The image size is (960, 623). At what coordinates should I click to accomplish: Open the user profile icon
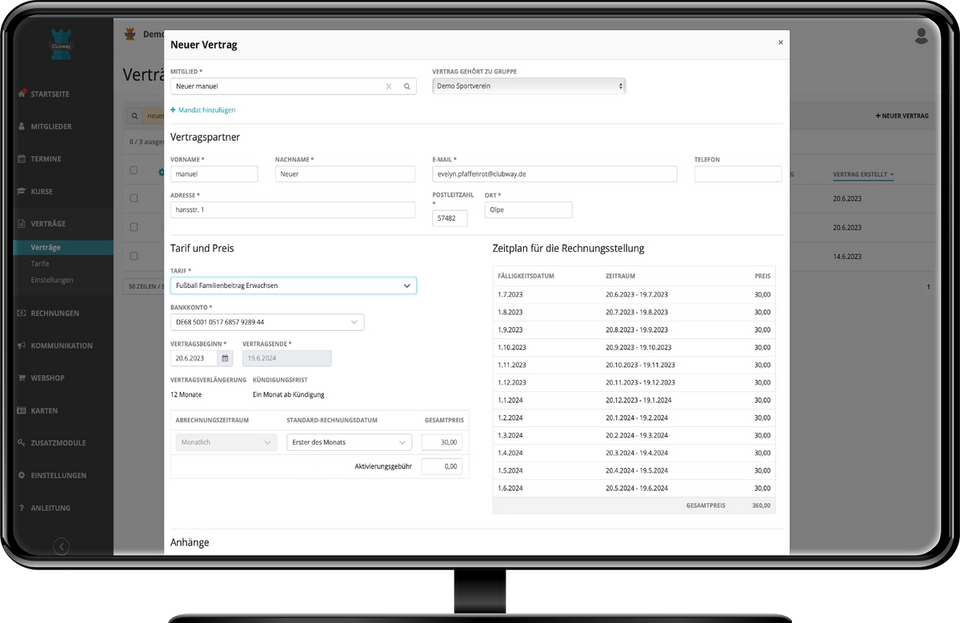point(921,36)
